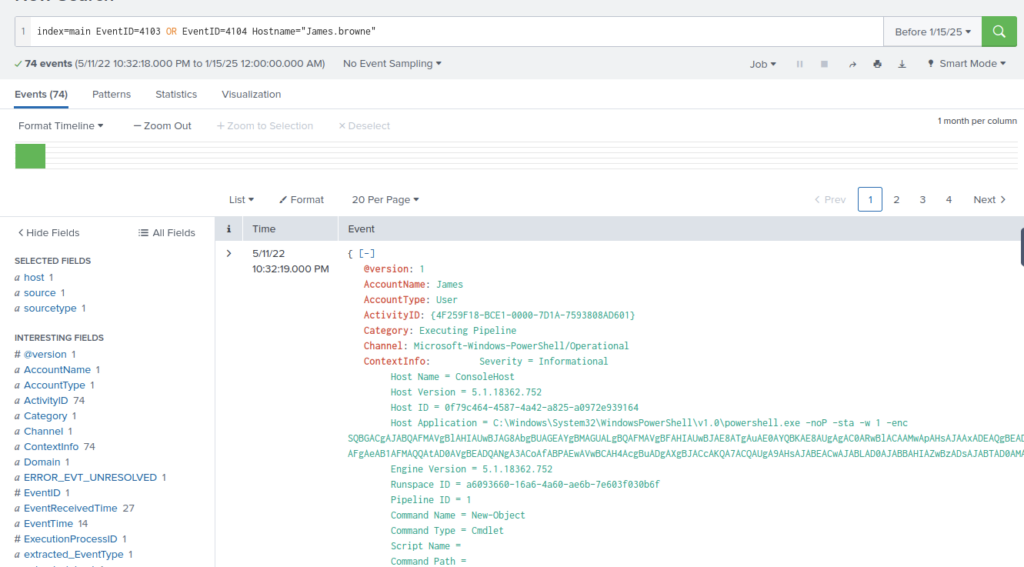Select current page 1 button
This screenshot has height=567, width=1024.
(870, 199)
